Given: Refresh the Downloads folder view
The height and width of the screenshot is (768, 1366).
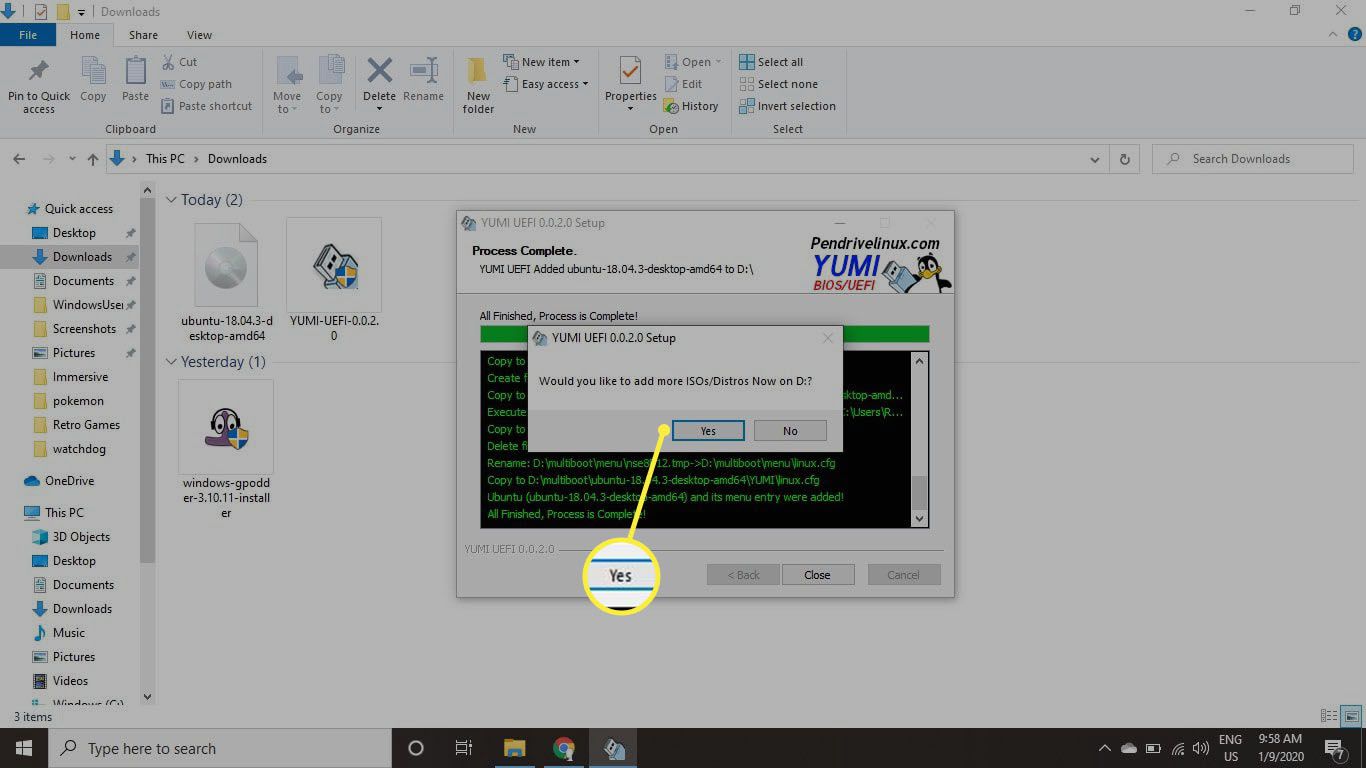Looking at the screenshot, I should (x=1125, y=159).
